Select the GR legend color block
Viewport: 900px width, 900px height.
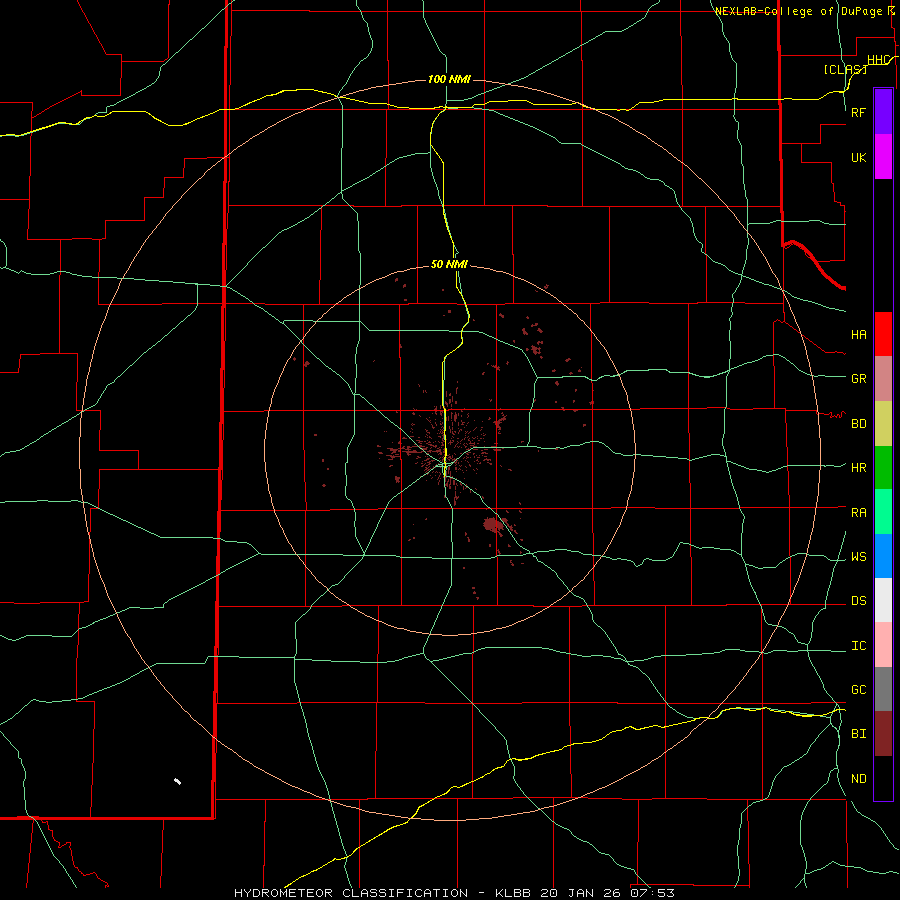click(x=883, y=378)
